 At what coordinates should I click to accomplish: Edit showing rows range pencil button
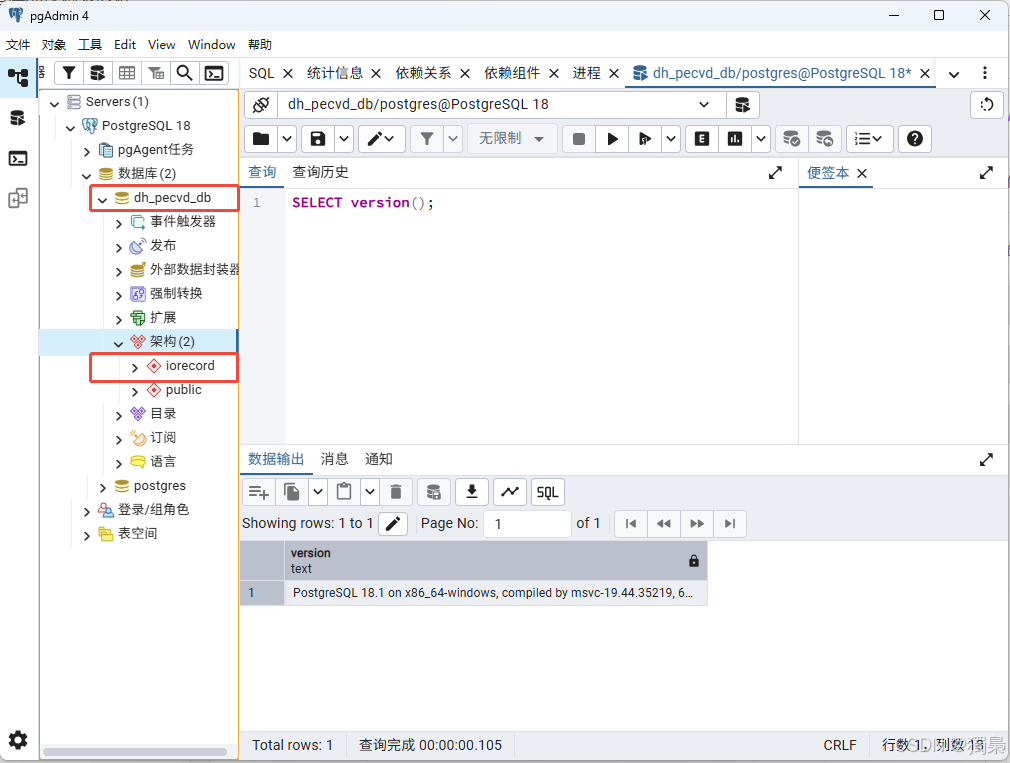pos(393,523)
